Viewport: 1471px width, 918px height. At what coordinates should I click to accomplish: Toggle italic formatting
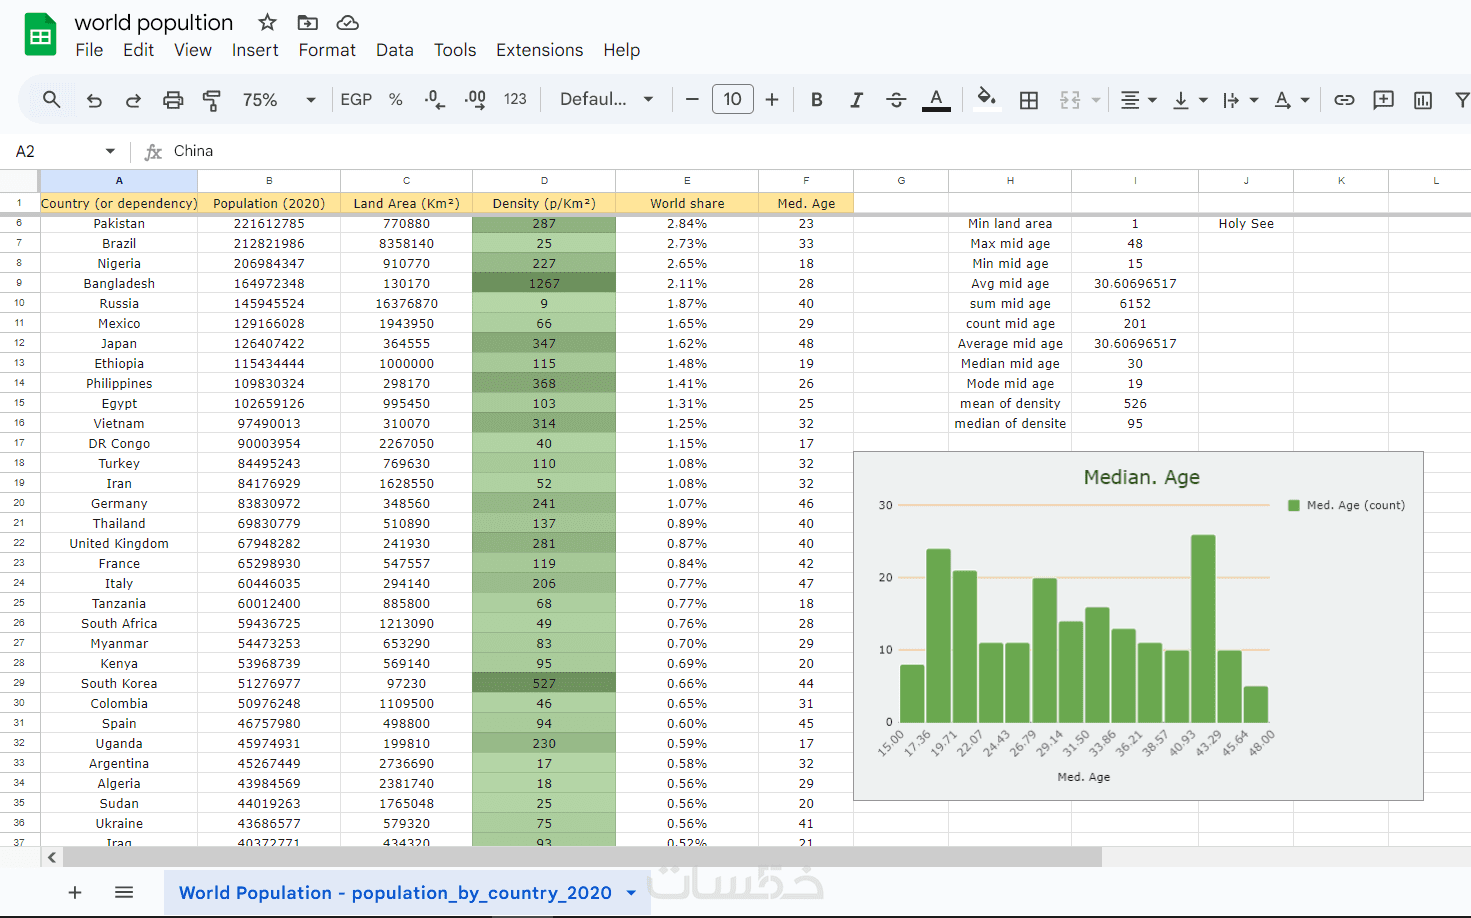pos(856,100)
